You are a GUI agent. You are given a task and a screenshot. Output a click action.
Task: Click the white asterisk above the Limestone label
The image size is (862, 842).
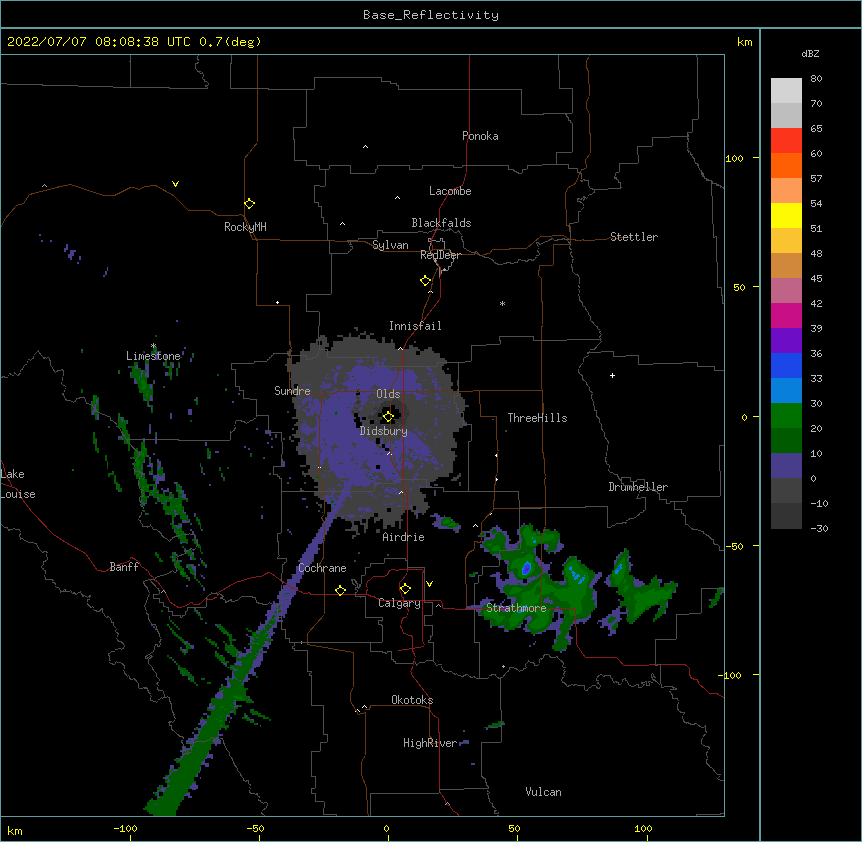pyautogui.click(x=154, y=346)
